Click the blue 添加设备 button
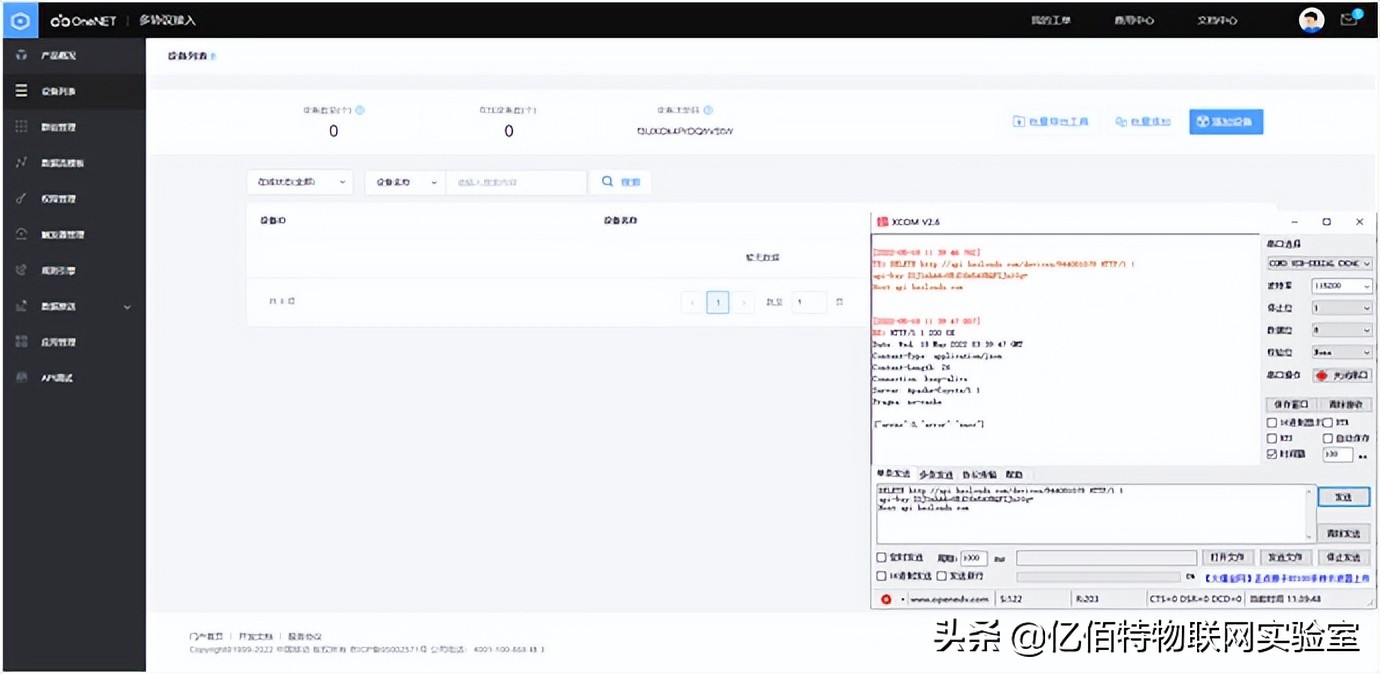 pos(1225,121)
